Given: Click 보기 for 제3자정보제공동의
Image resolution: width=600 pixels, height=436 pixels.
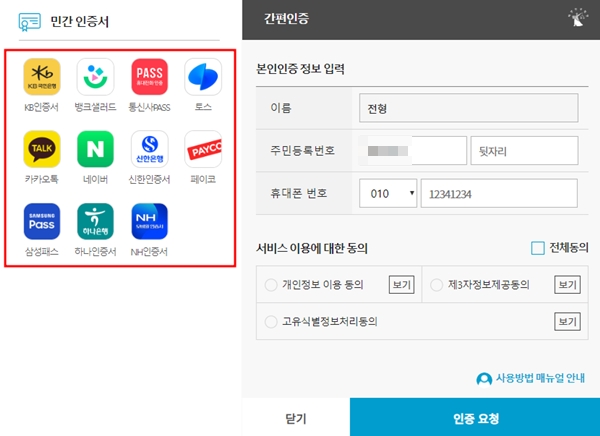Looking at the screenshot, I should pos(567,284).
